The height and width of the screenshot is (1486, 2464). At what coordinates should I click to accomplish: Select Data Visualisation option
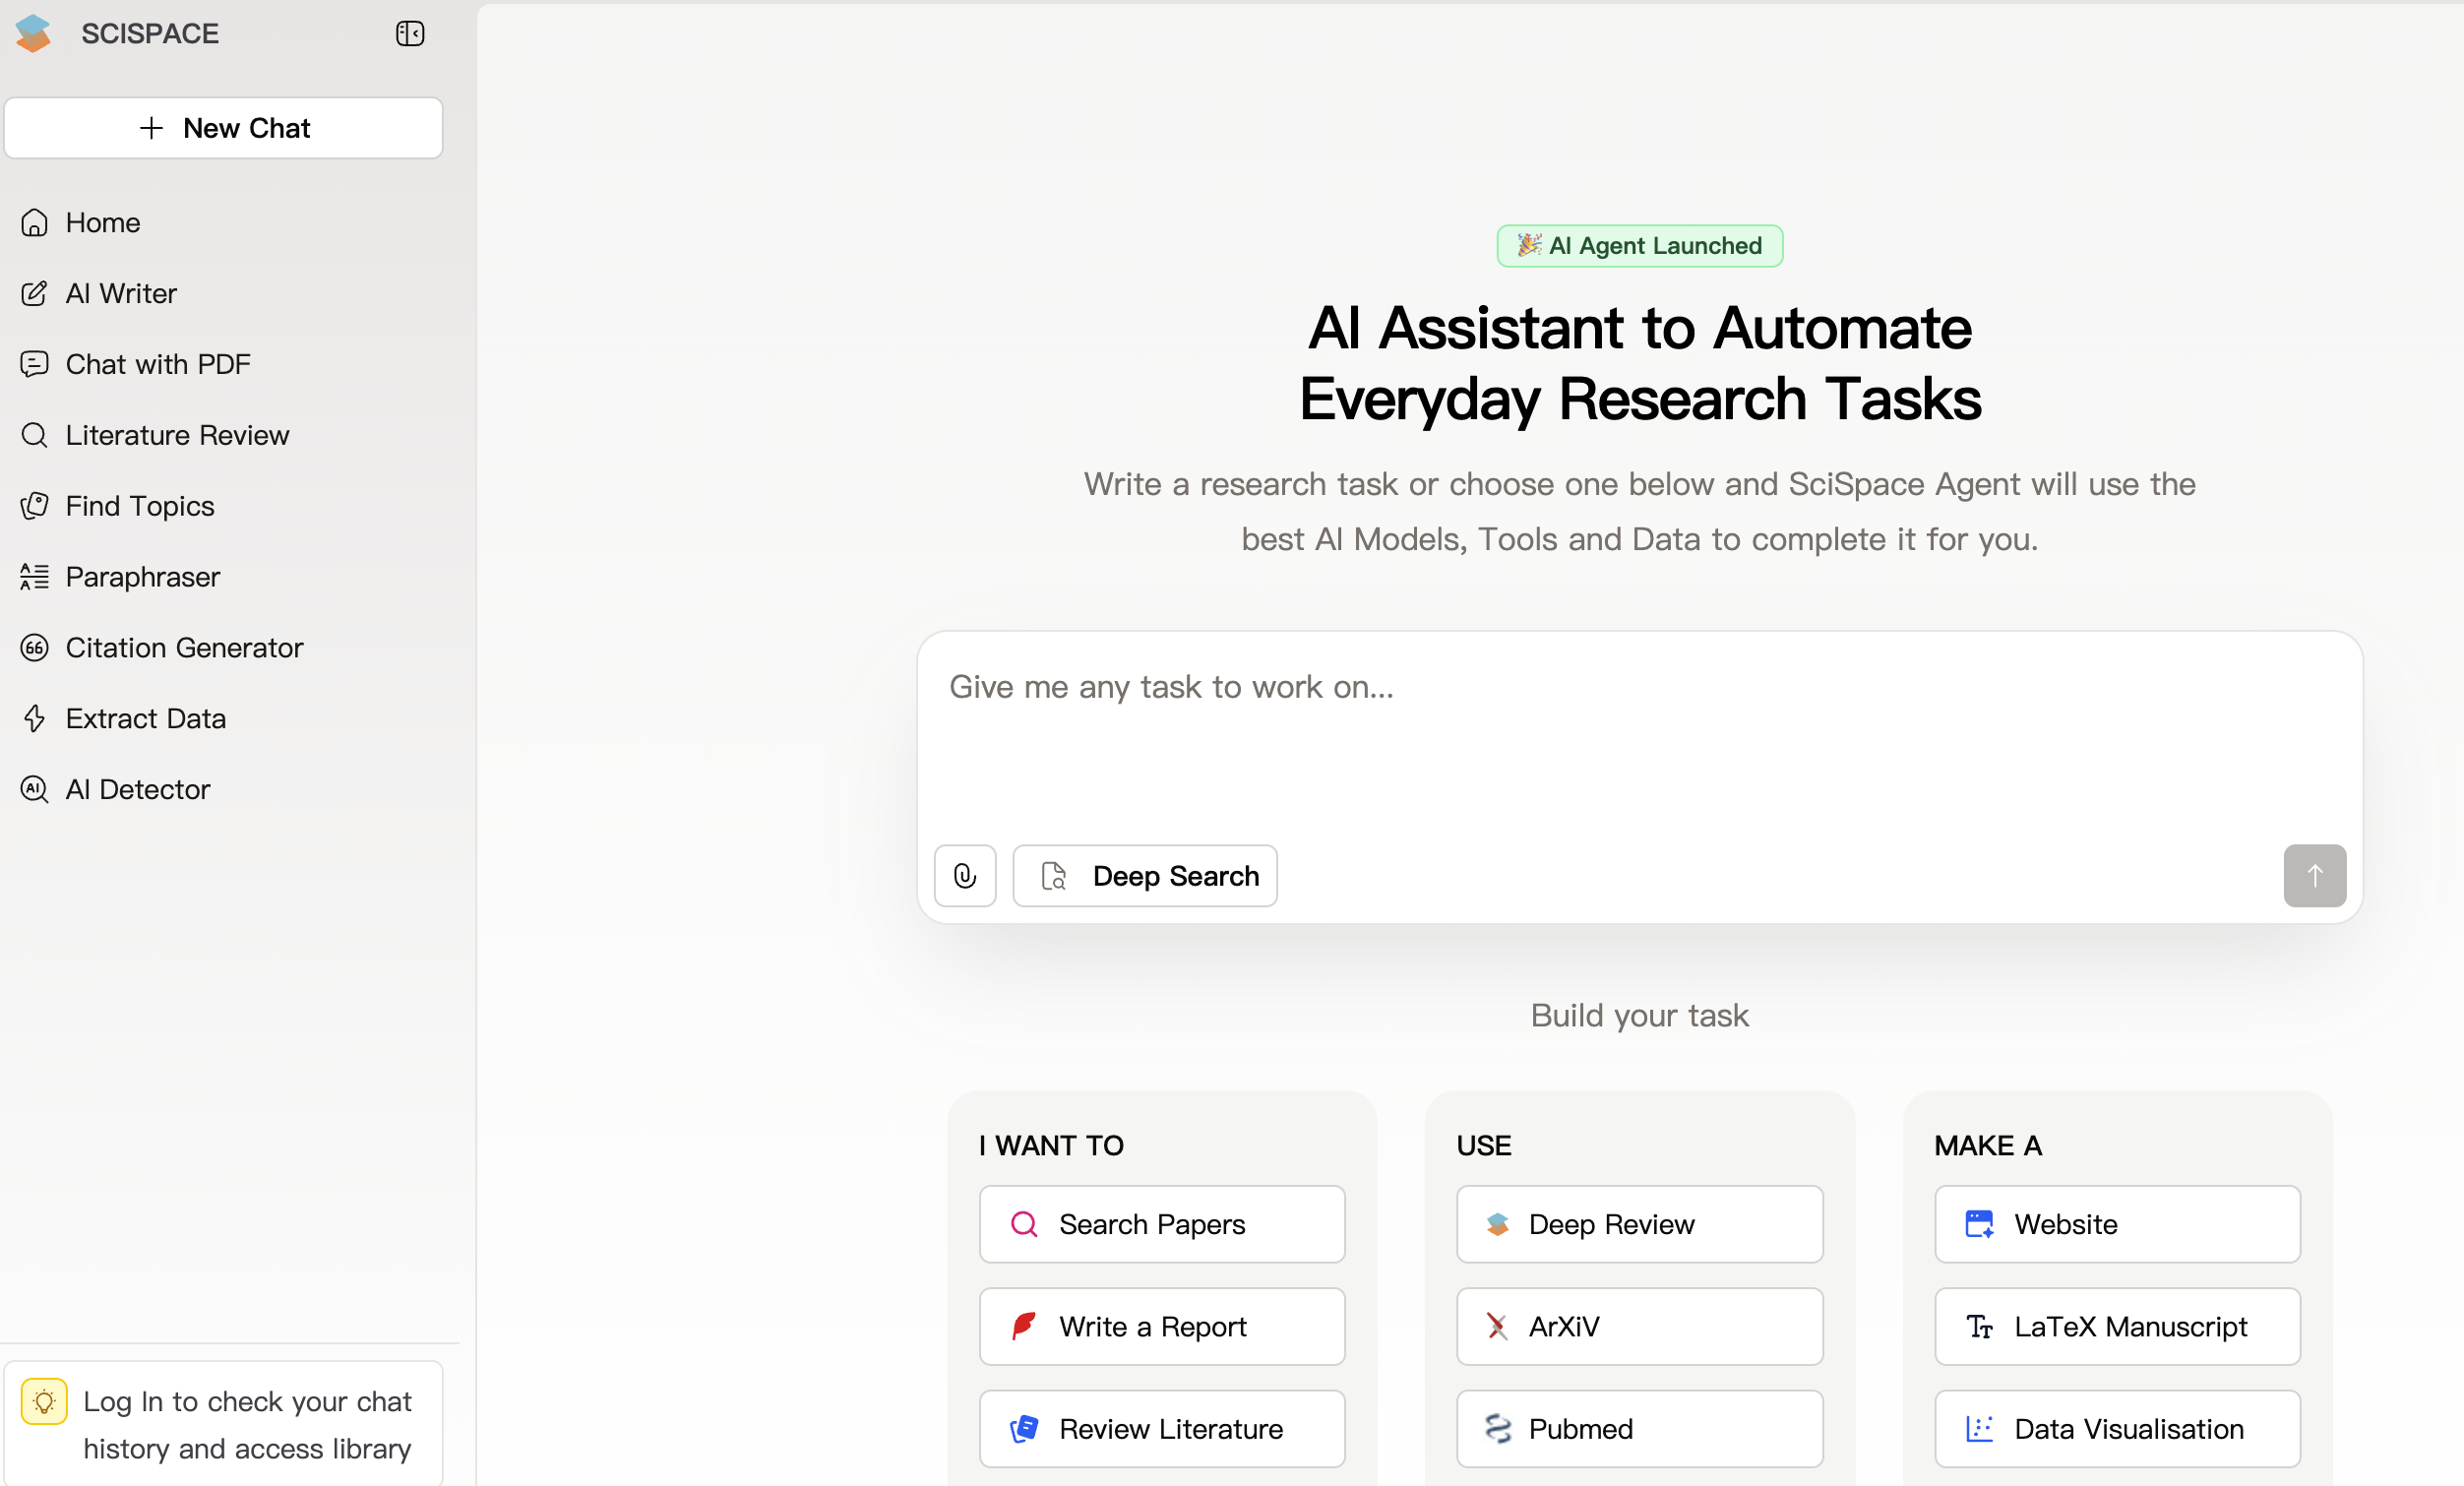[x=2116, y=1429]
